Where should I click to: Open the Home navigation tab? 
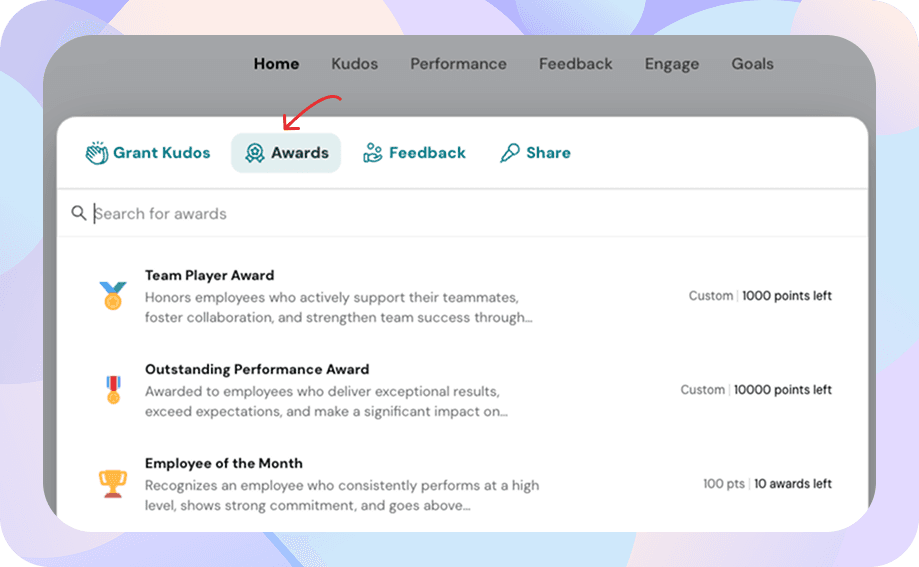(x=276, y=64)
